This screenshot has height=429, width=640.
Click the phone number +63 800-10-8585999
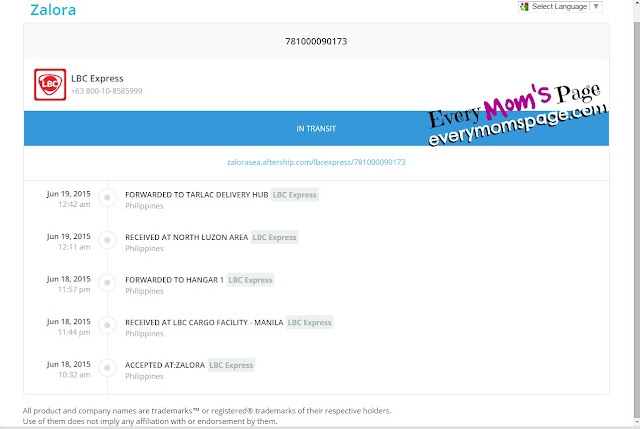coord(107,91)
